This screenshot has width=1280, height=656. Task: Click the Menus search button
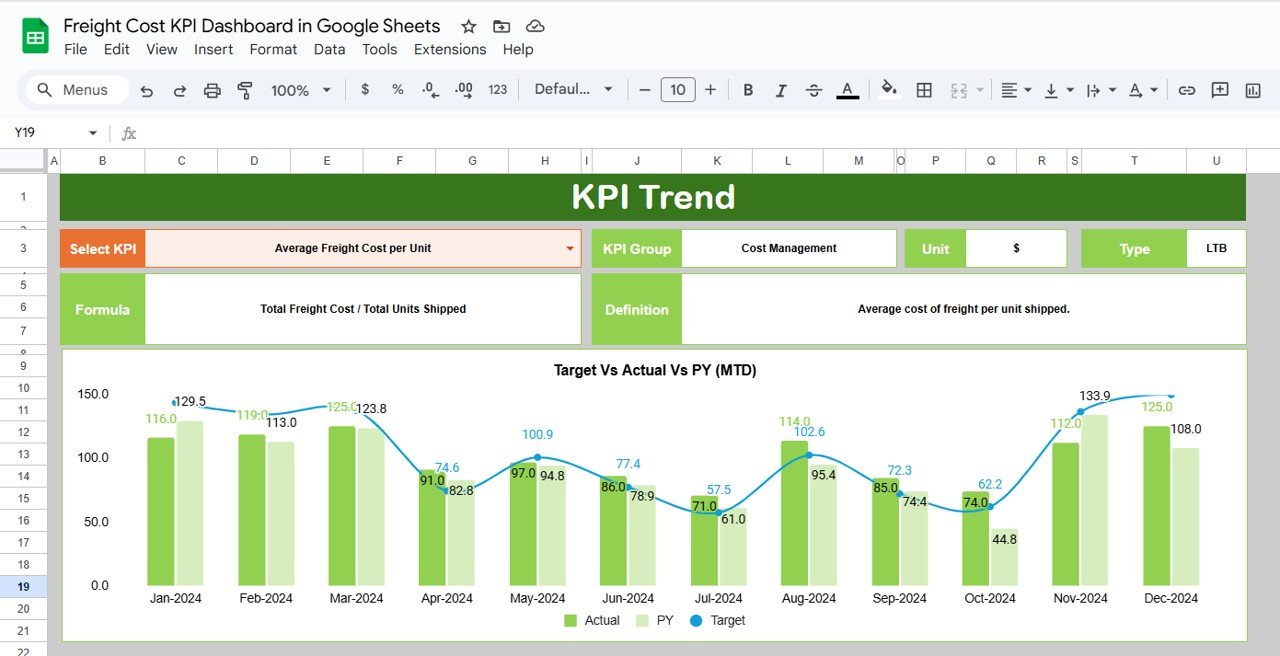pos(75,89)
